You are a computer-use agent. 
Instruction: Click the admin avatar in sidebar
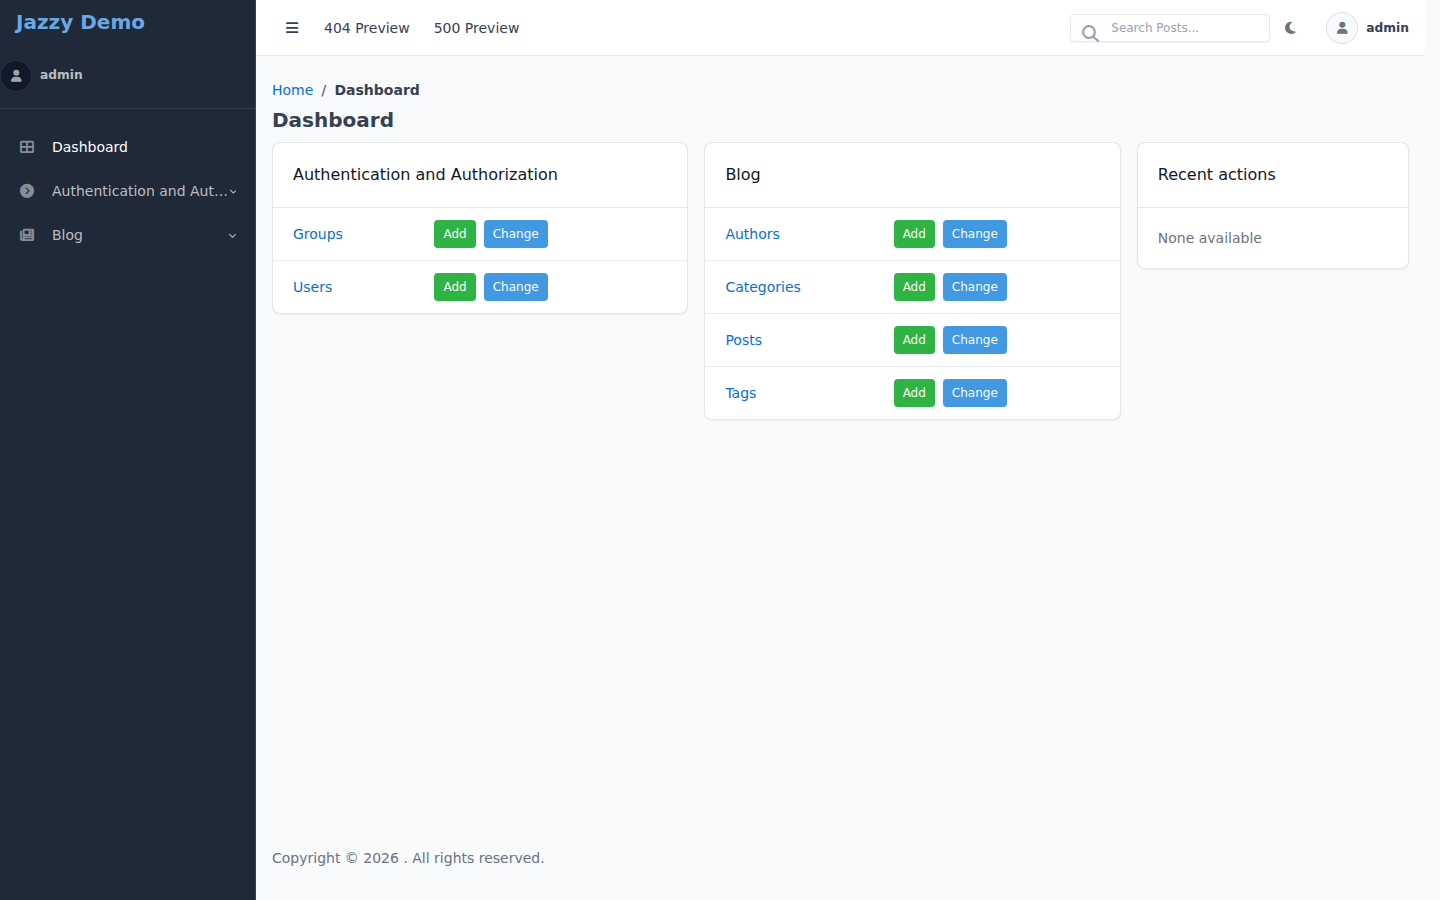(x=16, y=75)
